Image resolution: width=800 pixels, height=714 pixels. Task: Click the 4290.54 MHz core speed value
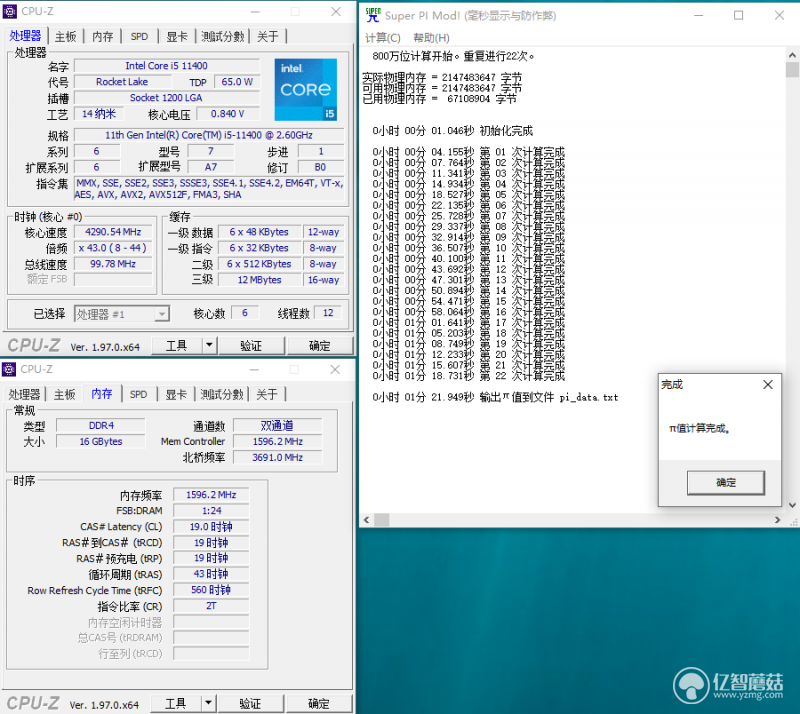pos(113,232)
